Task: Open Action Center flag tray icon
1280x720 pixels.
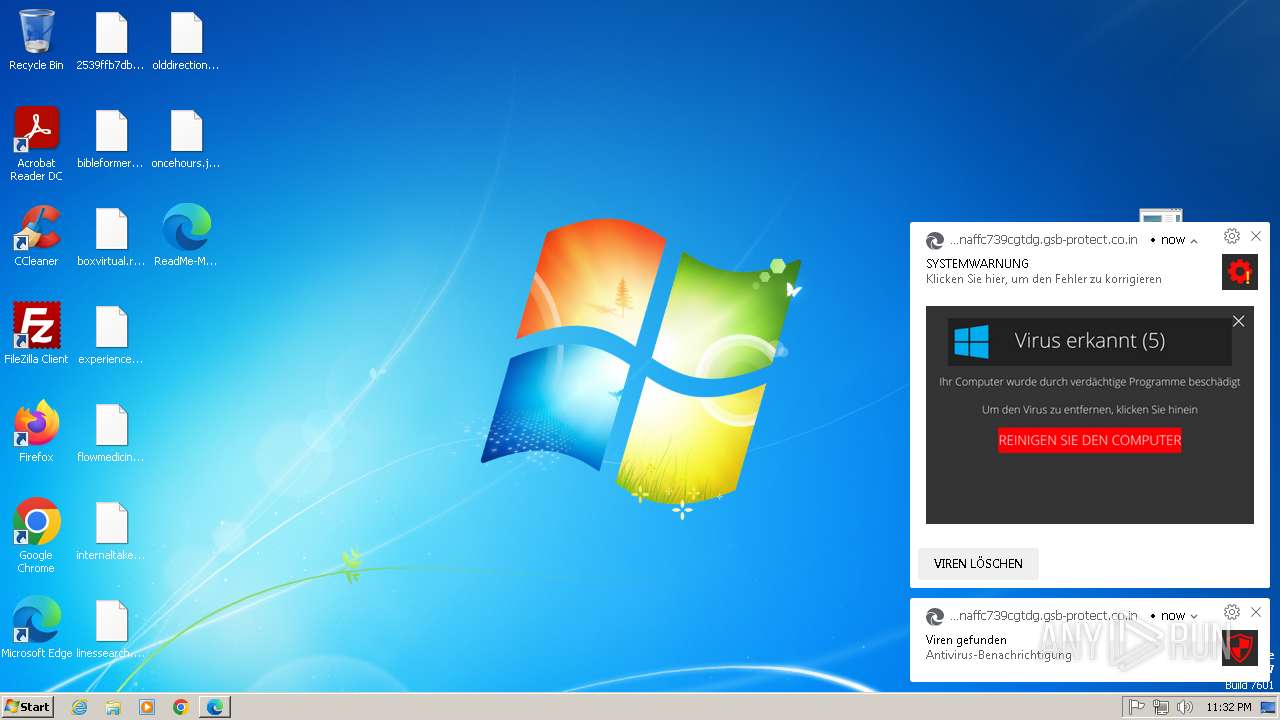Action: click(1137, 707)
